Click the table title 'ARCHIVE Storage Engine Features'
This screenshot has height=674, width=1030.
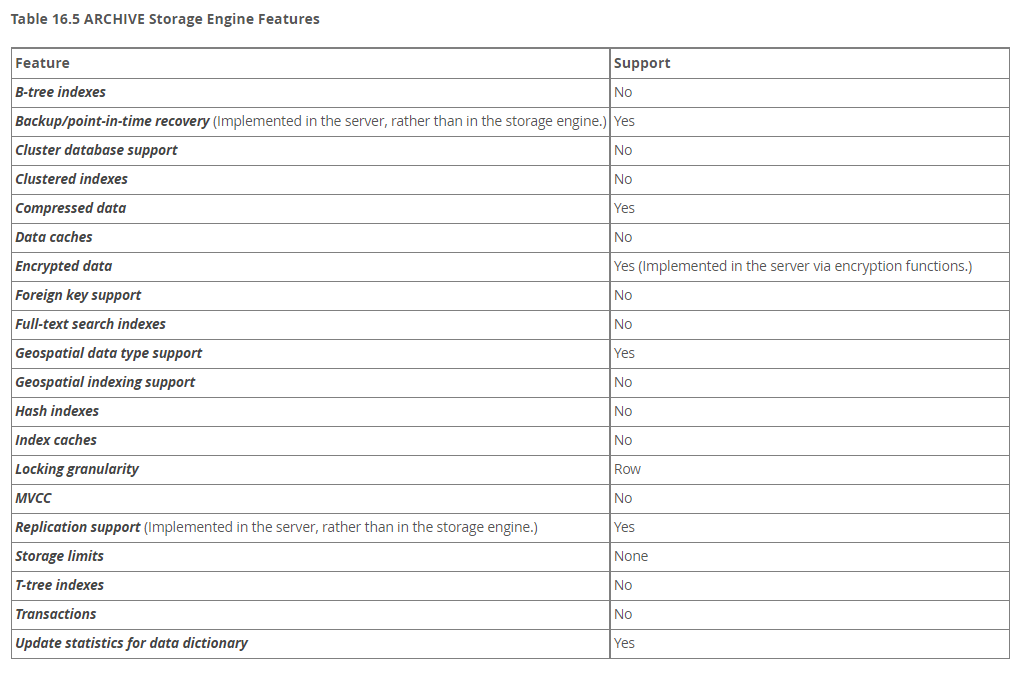165,19
